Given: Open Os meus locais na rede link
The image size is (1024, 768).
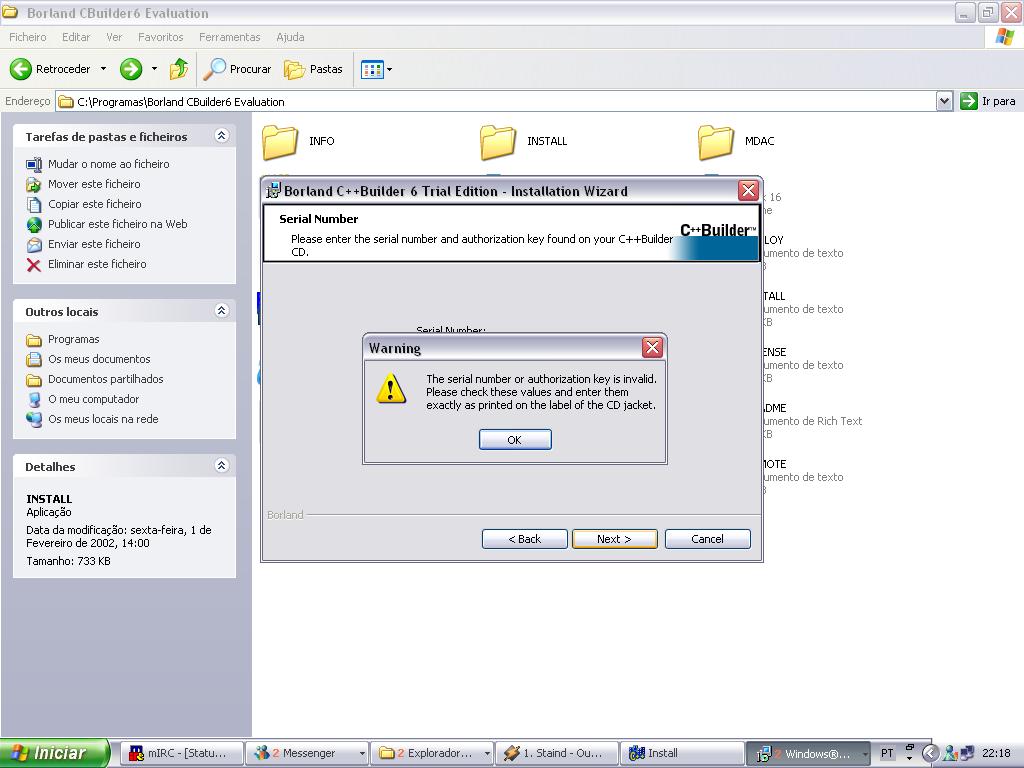Looking at the screenshot, I should click(103, 419).
